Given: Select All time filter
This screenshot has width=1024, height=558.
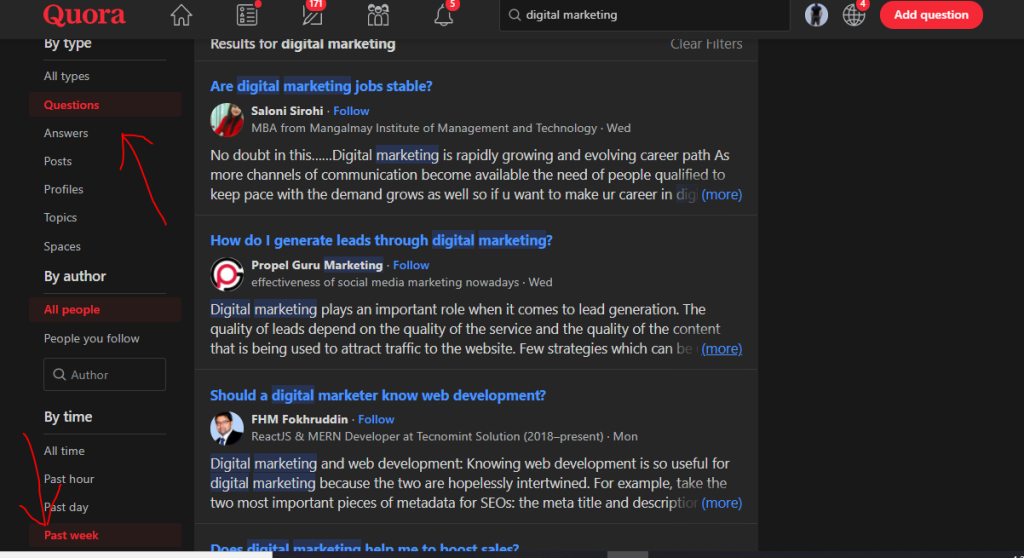Looking at the screenshot, I should click(64, 451).
